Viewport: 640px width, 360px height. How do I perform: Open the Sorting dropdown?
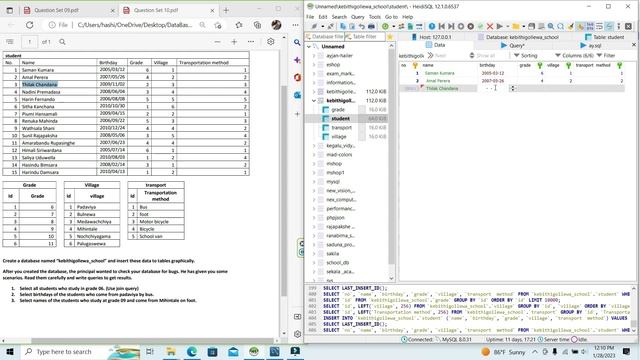[526, 55]
